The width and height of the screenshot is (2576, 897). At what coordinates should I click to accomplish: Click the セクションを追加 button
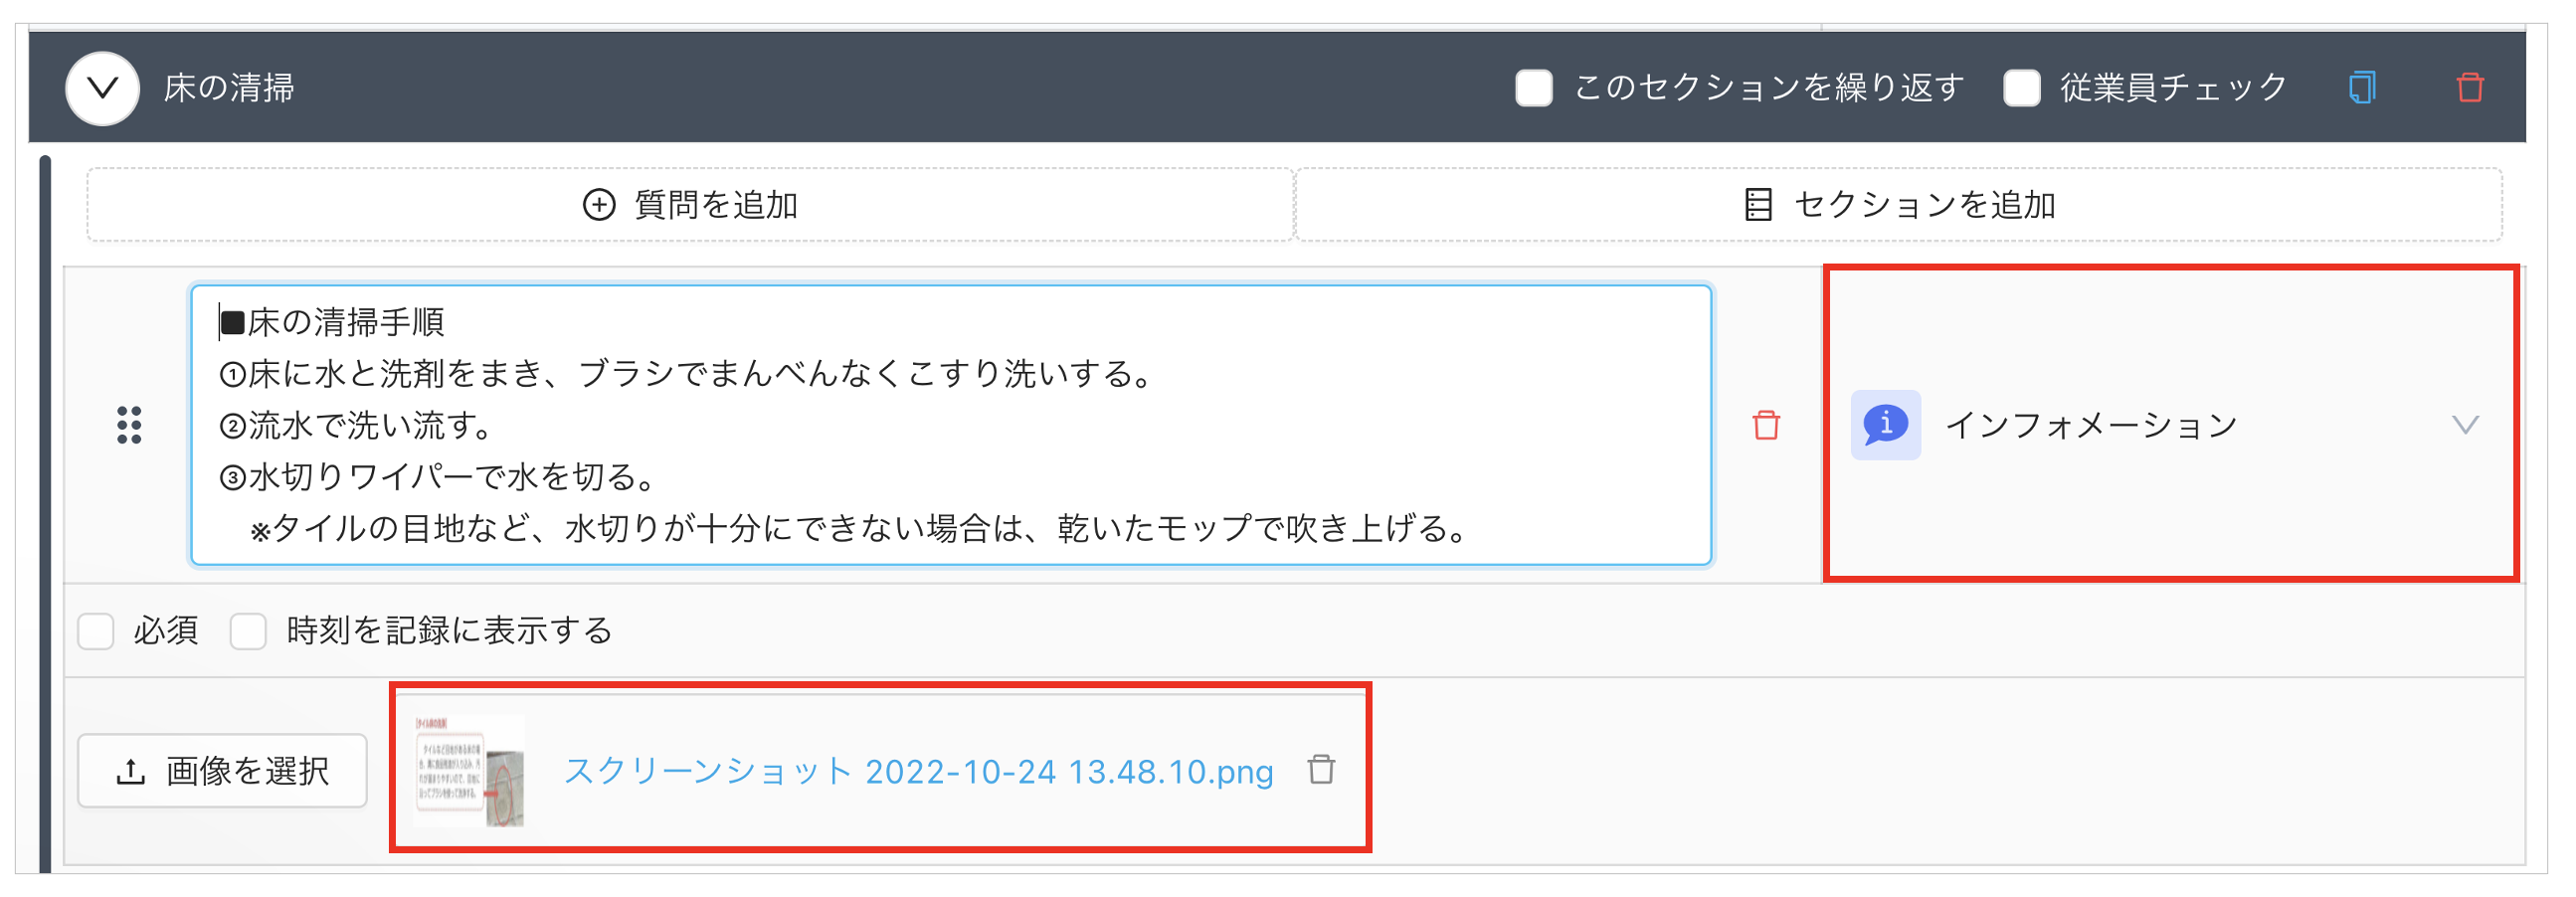[x=1898, y=205]
